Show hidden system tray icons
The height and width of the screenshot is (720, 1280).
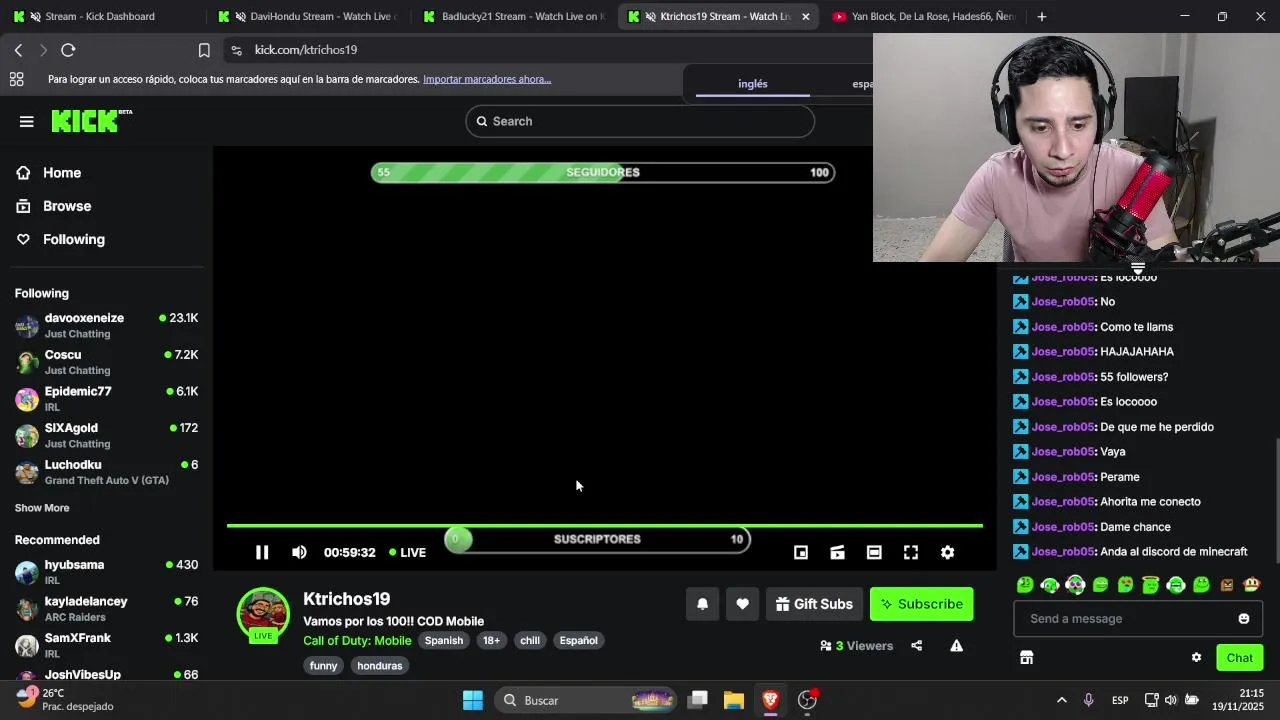tap(1061, 700)
